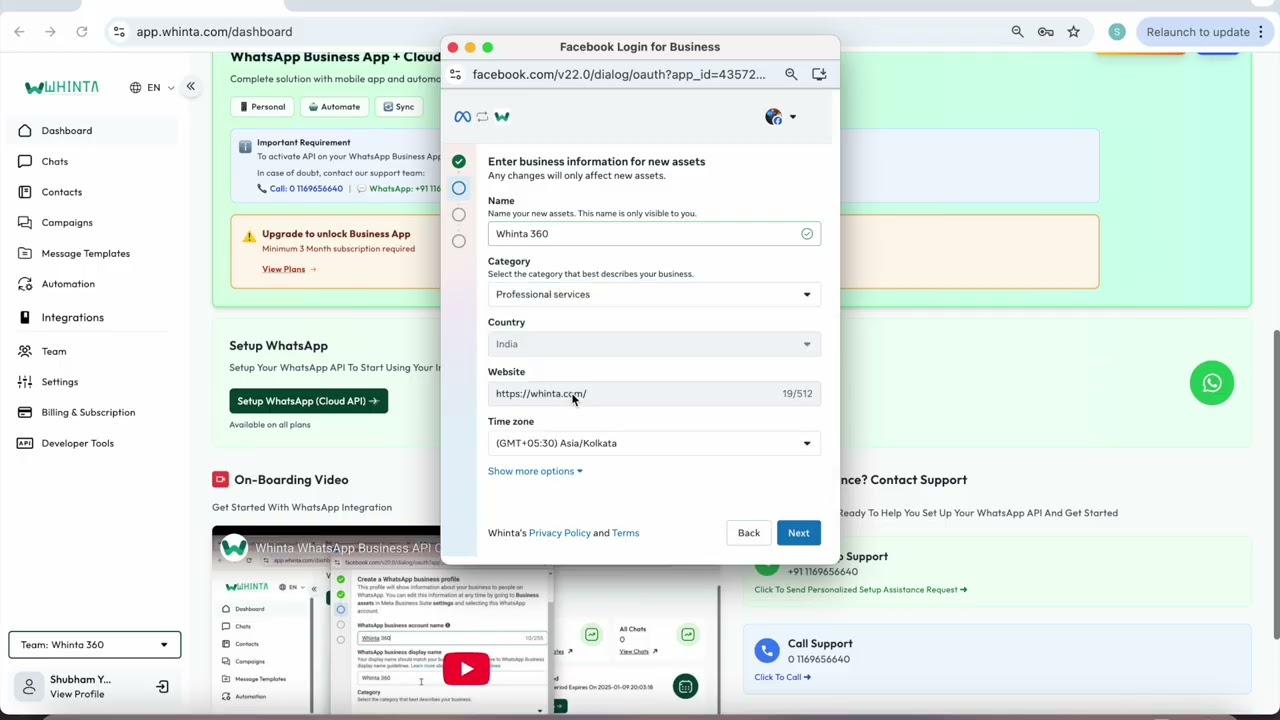
Task: Click the Name field containing Whinta 360
Action: pos(654,234)
